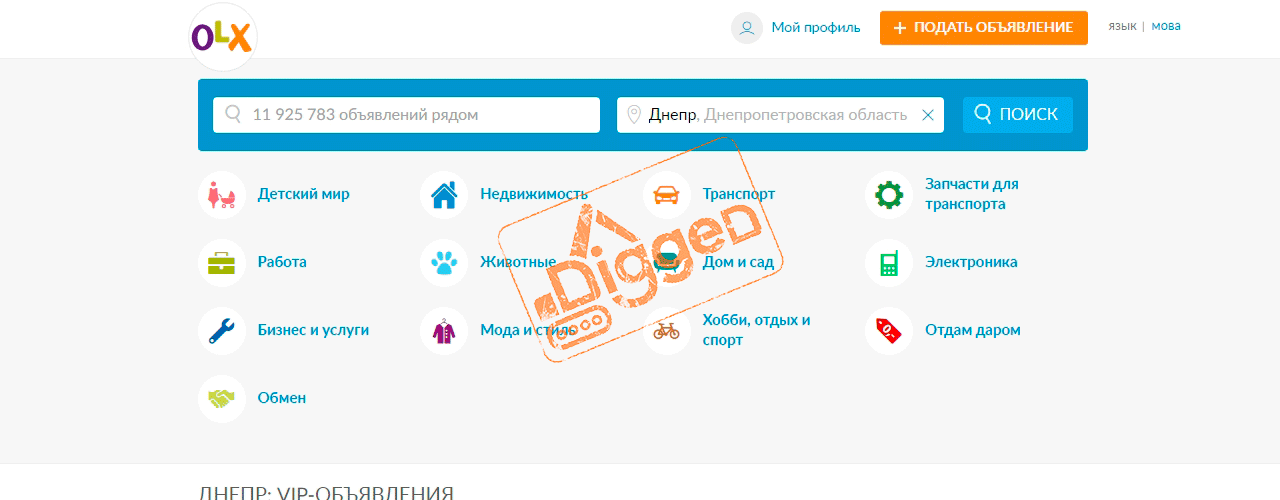Open the Запчасти для транспорта gear icon
This screenshot has width=1280, height=500.
point(889,194)
